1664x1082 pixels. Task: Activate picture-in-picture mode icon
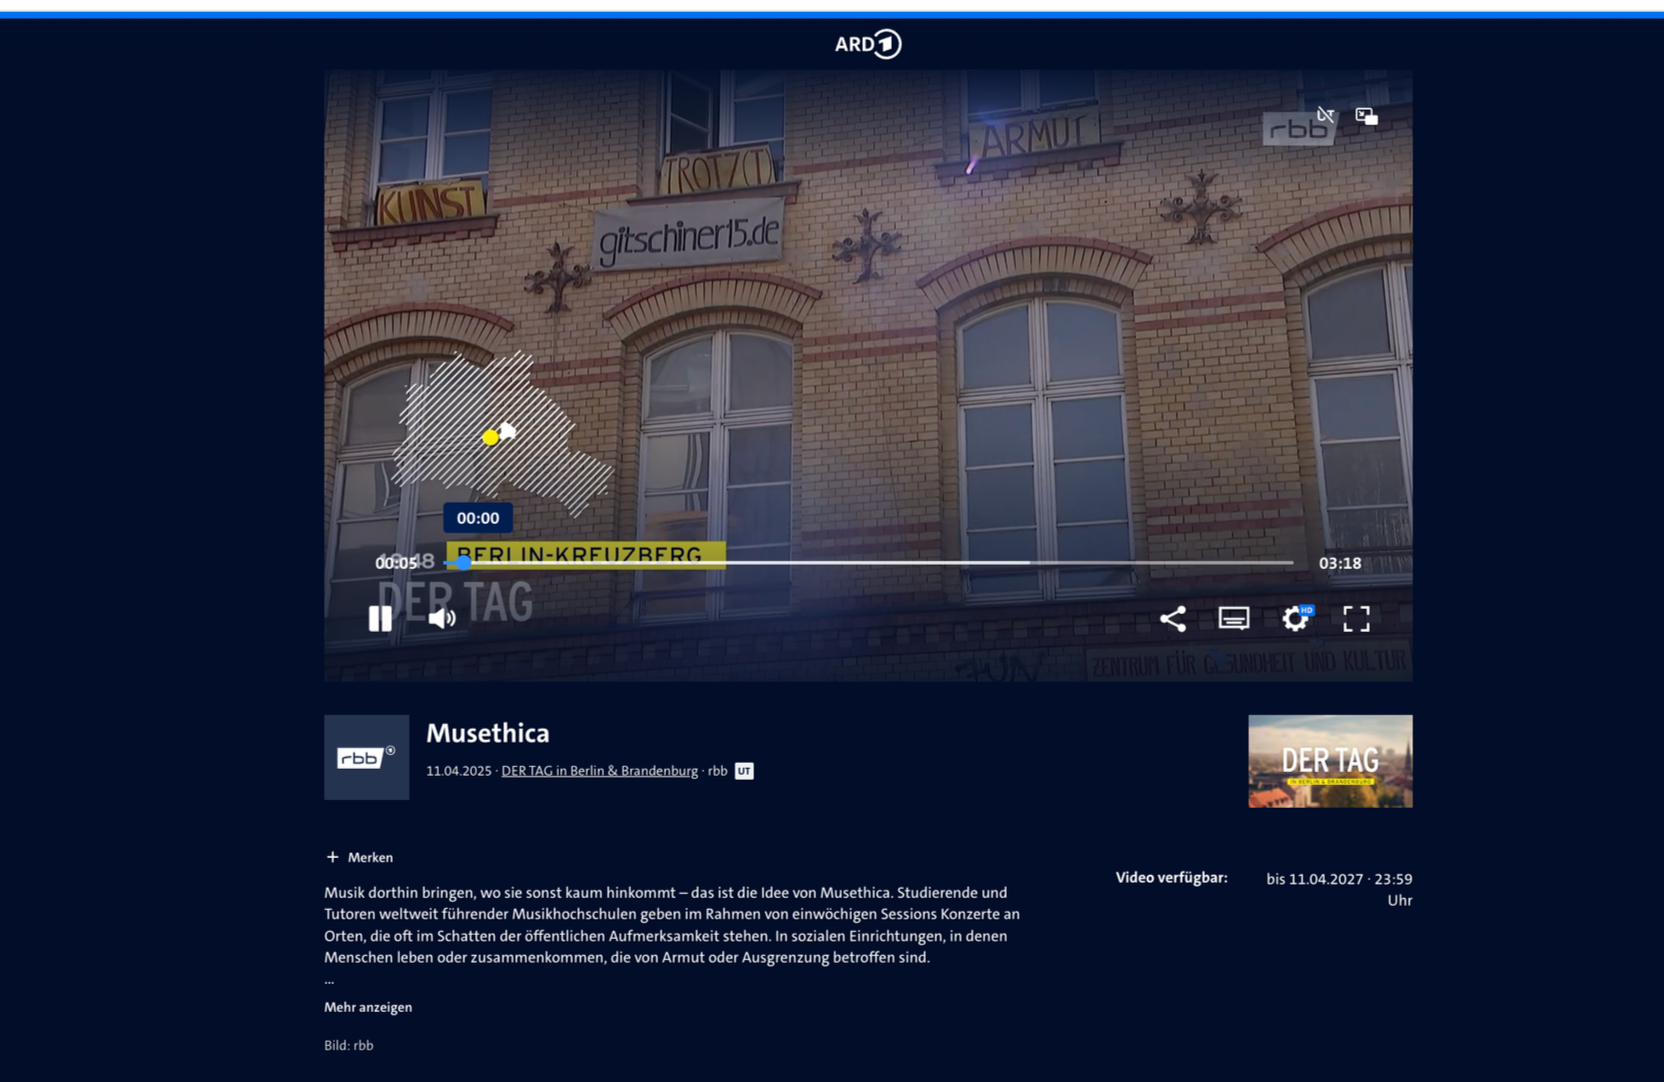tap(1366, 116)
